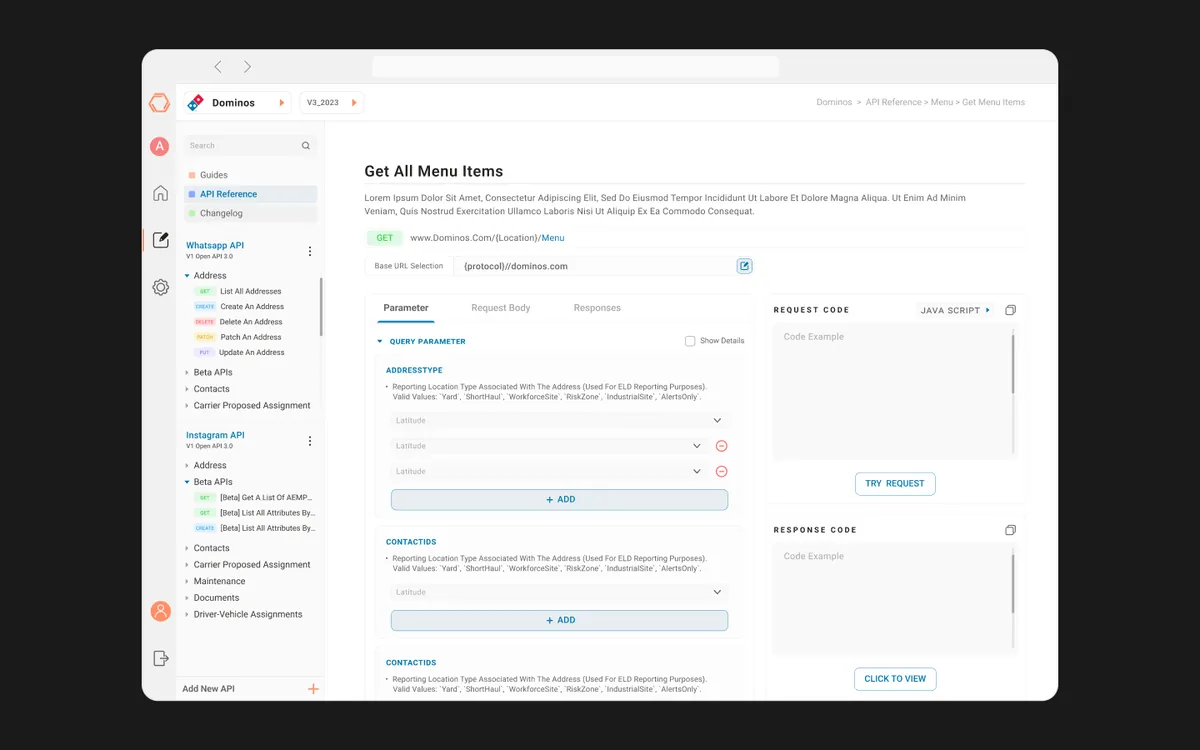Switch to the Responses tab
Screen dimensions: 1200x750
[597, 308]
